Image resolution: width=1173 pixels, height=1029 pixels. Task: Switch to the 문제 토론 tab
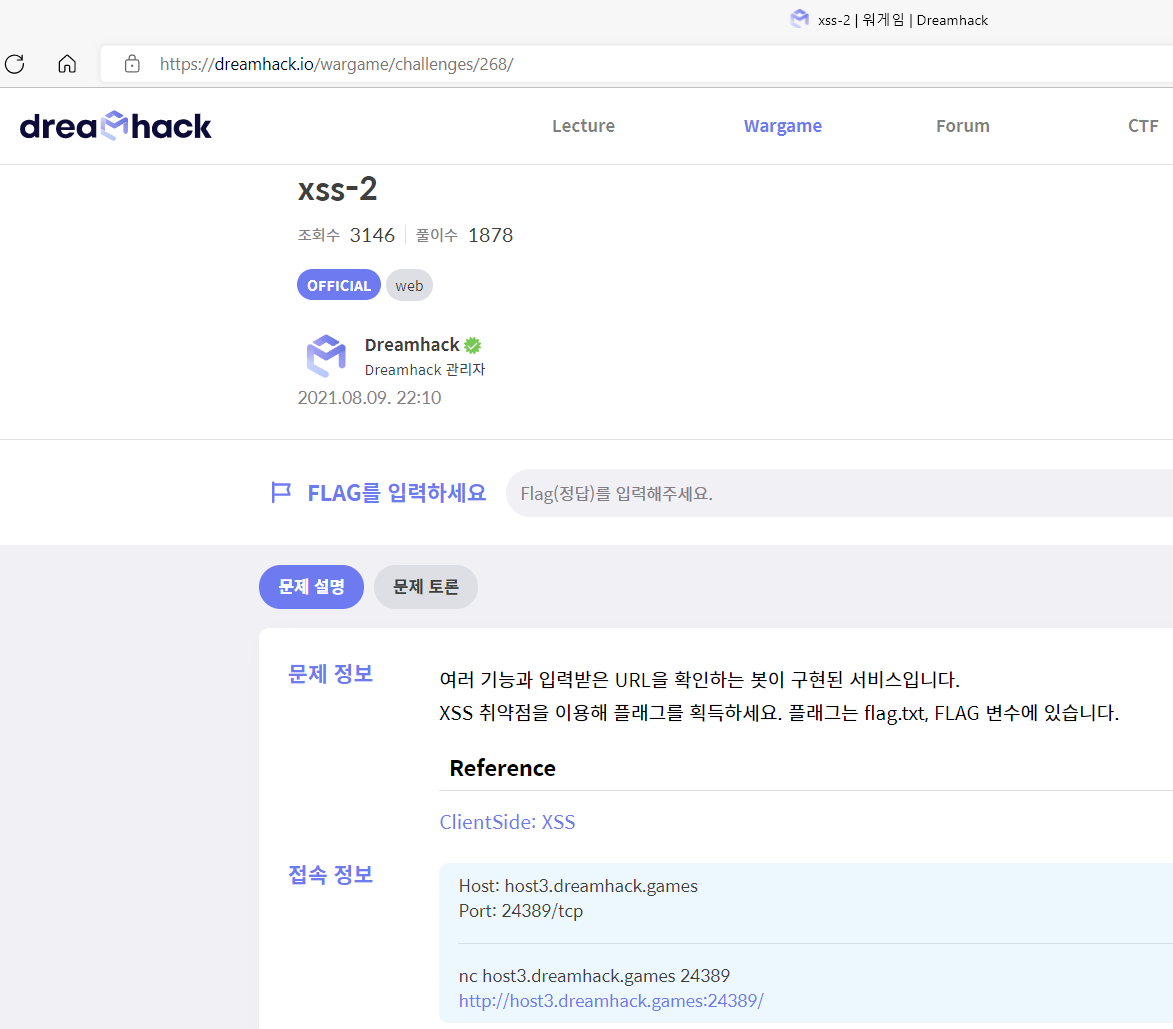coord(426,587)
